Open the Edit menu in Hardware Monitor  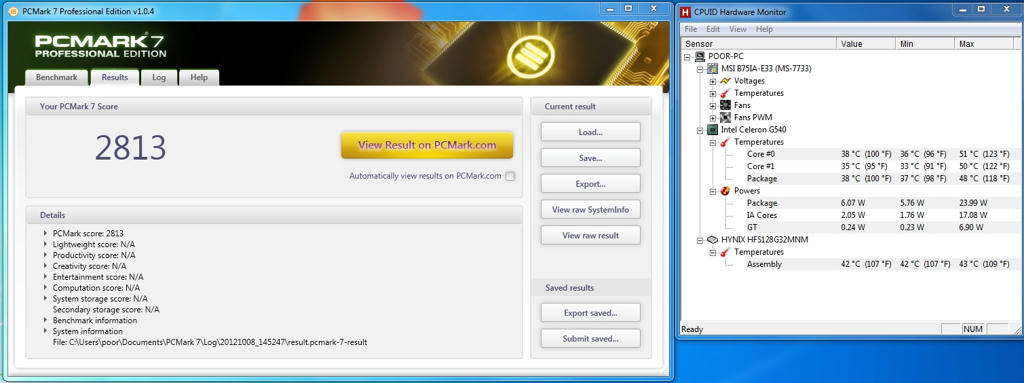[x=713, y=29]
